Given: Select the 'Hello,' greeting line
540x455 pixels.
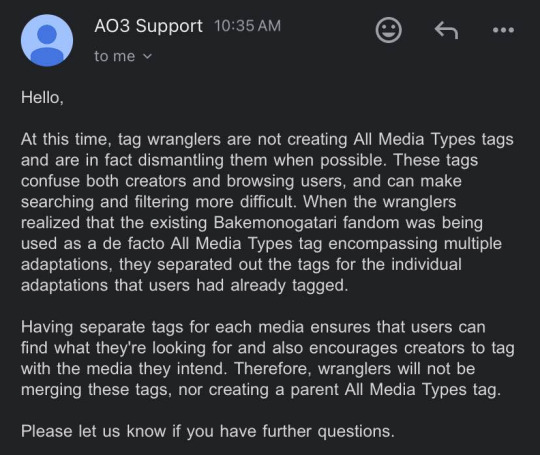Looking at the screenshot, I should (x=42, y=97).
